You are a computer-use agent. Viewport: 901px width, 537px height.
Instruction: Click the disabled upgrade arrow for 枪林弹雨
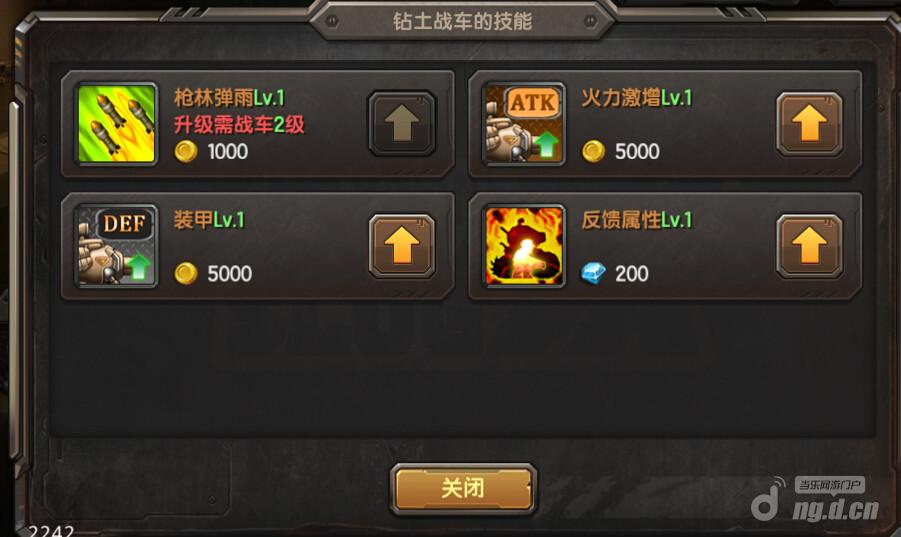point(402,123)
